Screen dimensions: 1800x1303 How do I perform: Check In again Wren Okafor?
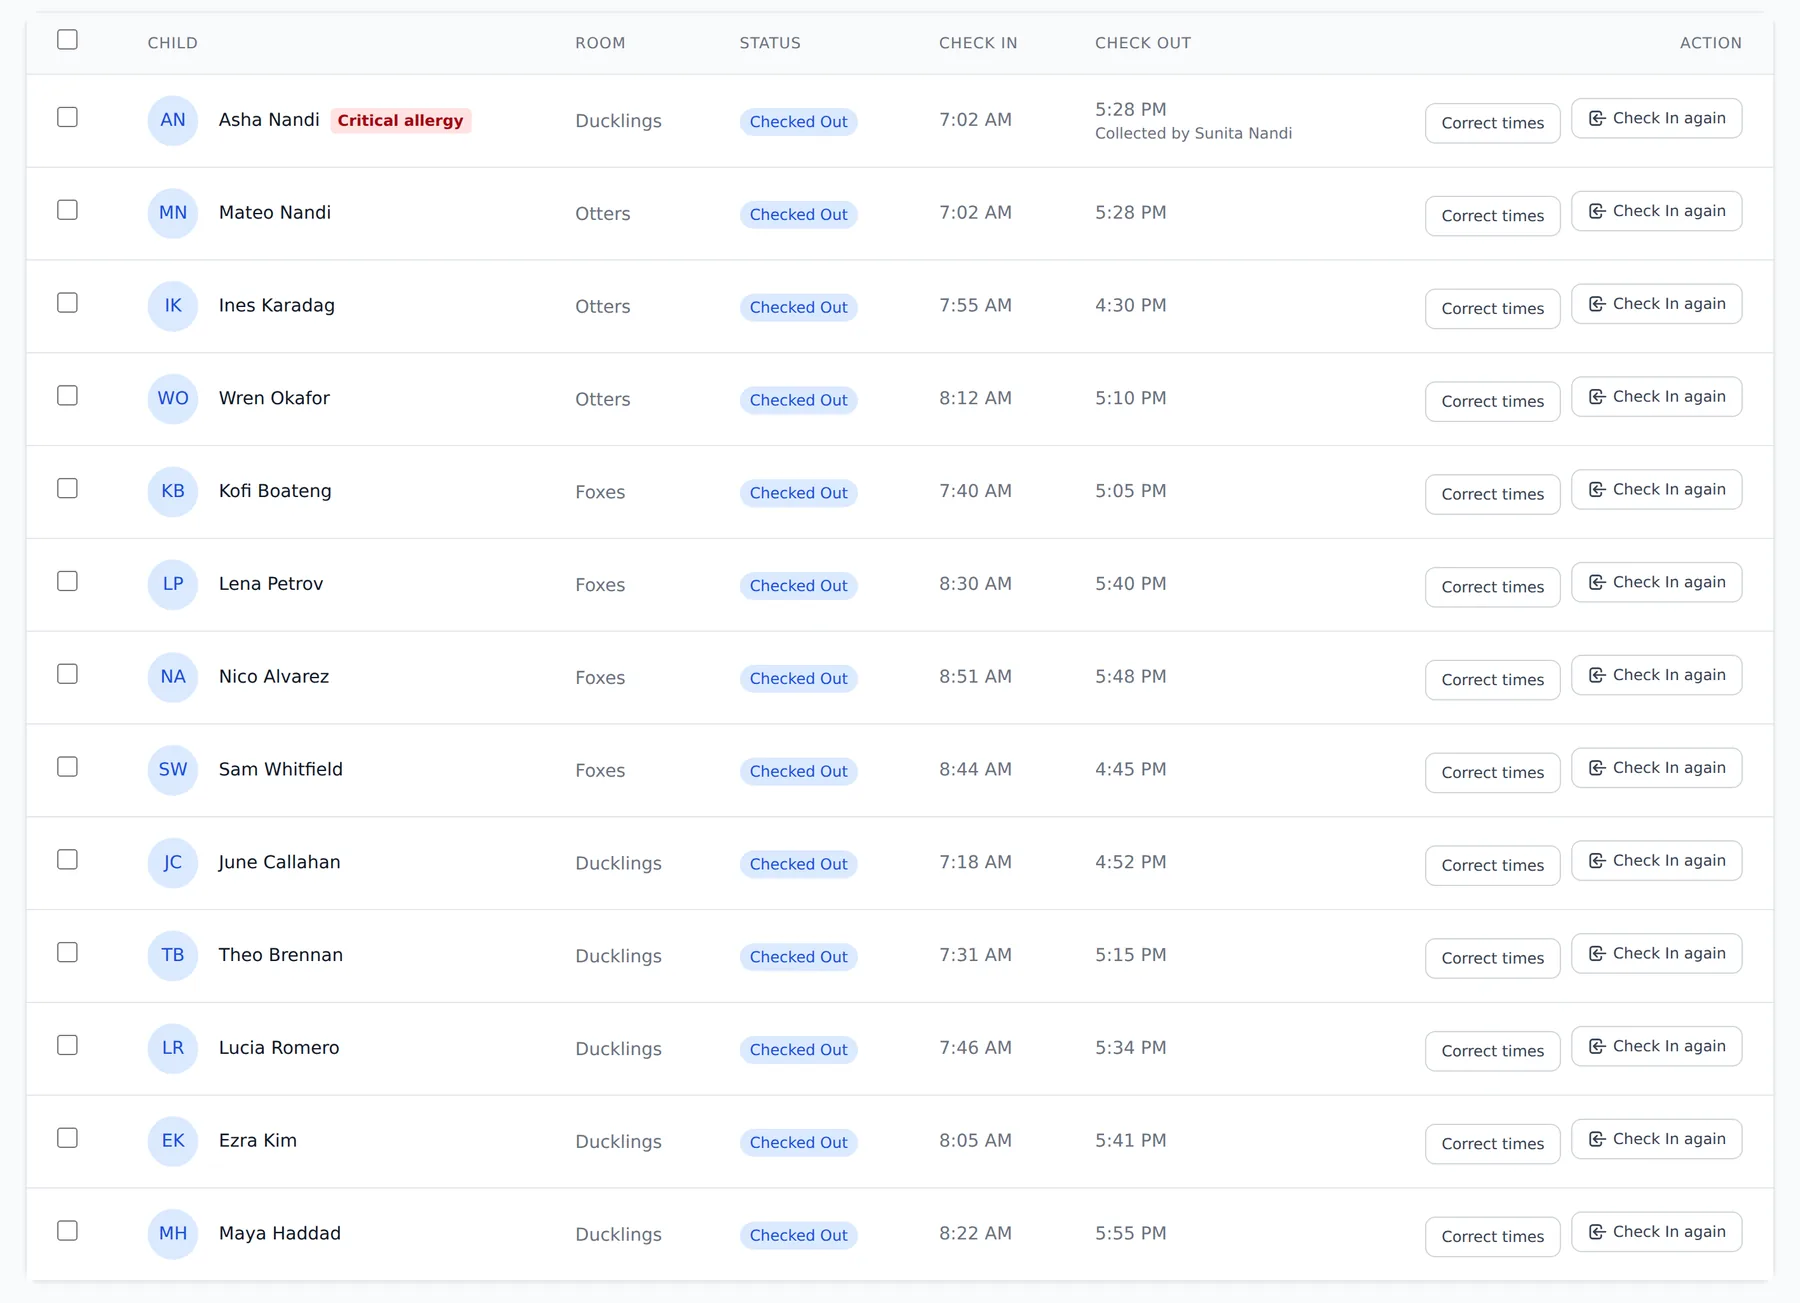(x=1656, y=397)
